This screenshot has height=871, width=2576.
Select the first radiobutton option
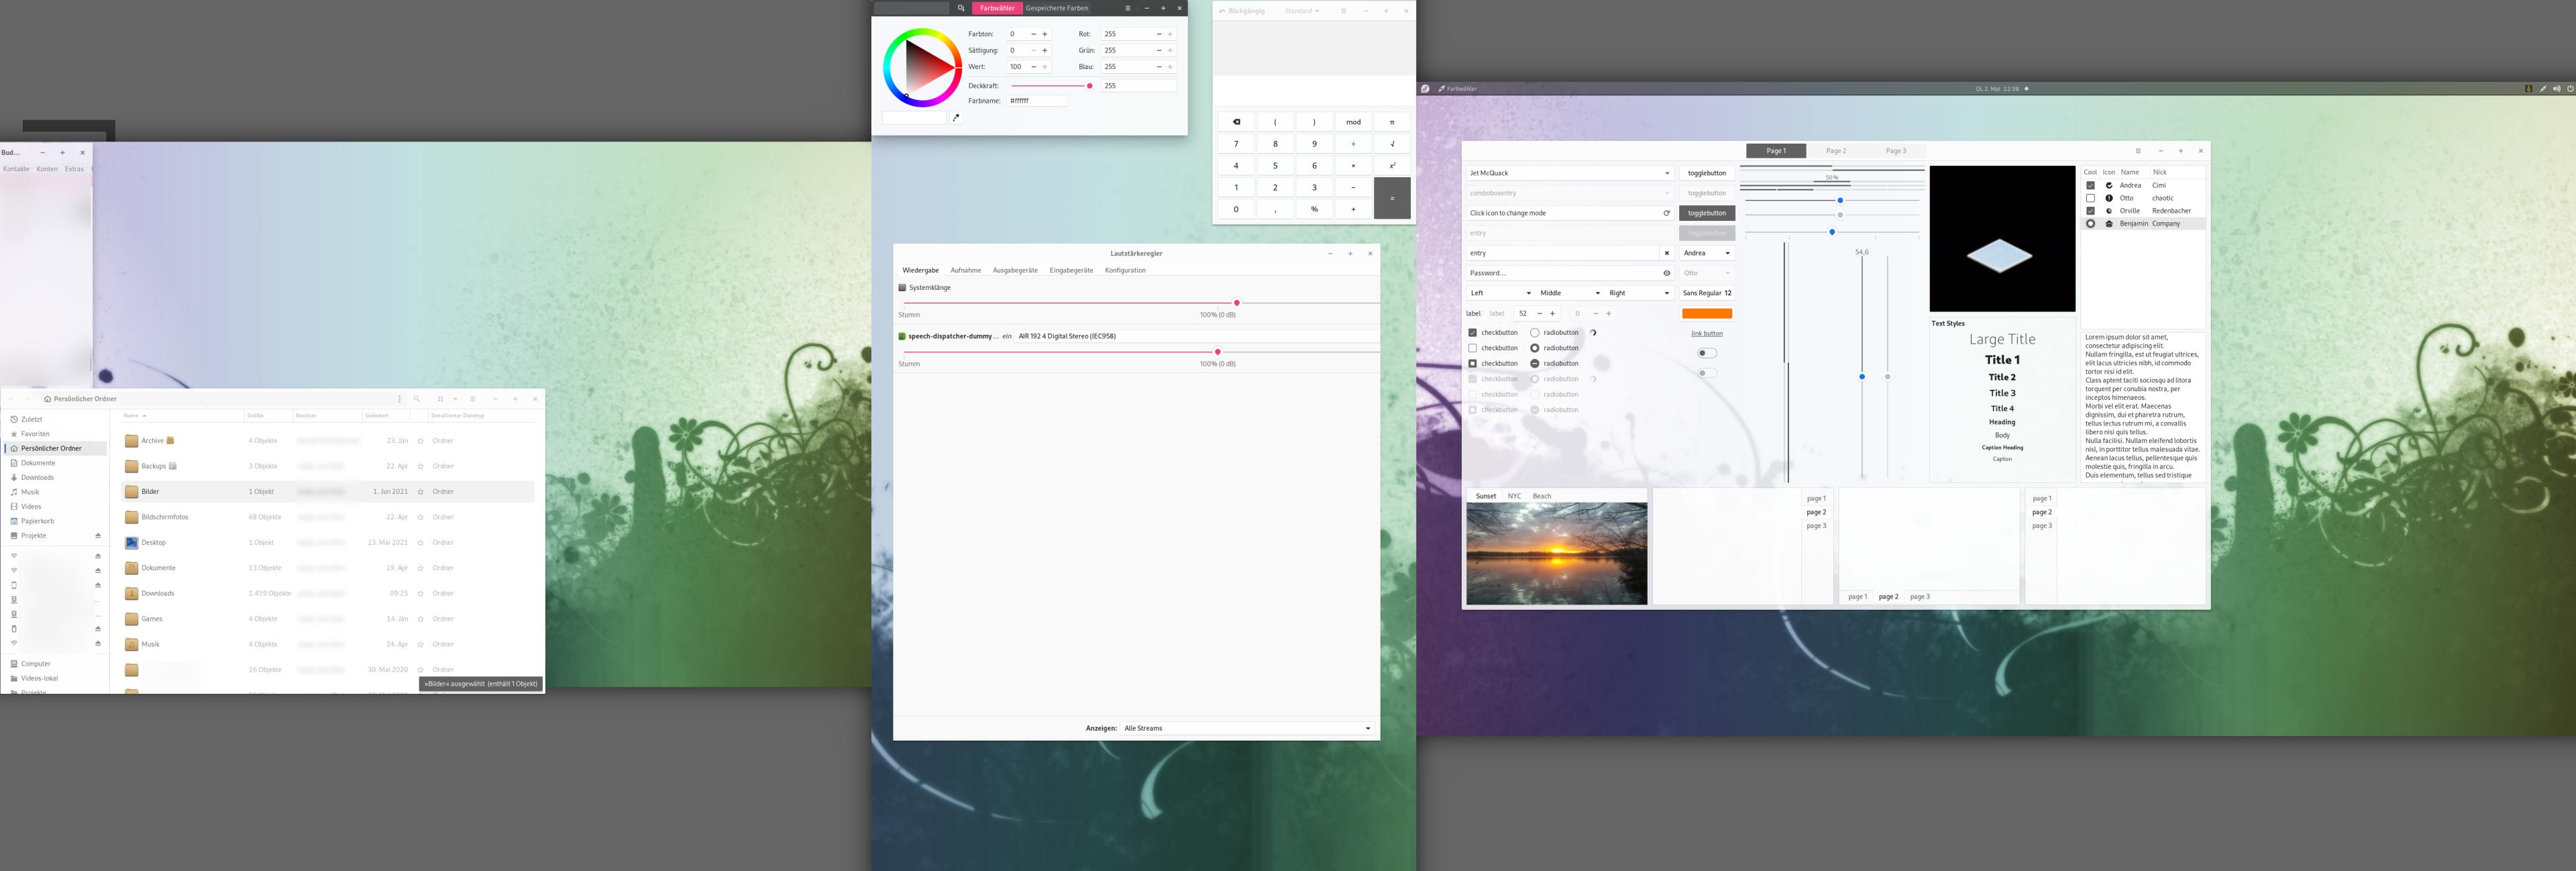(1535, 333)
